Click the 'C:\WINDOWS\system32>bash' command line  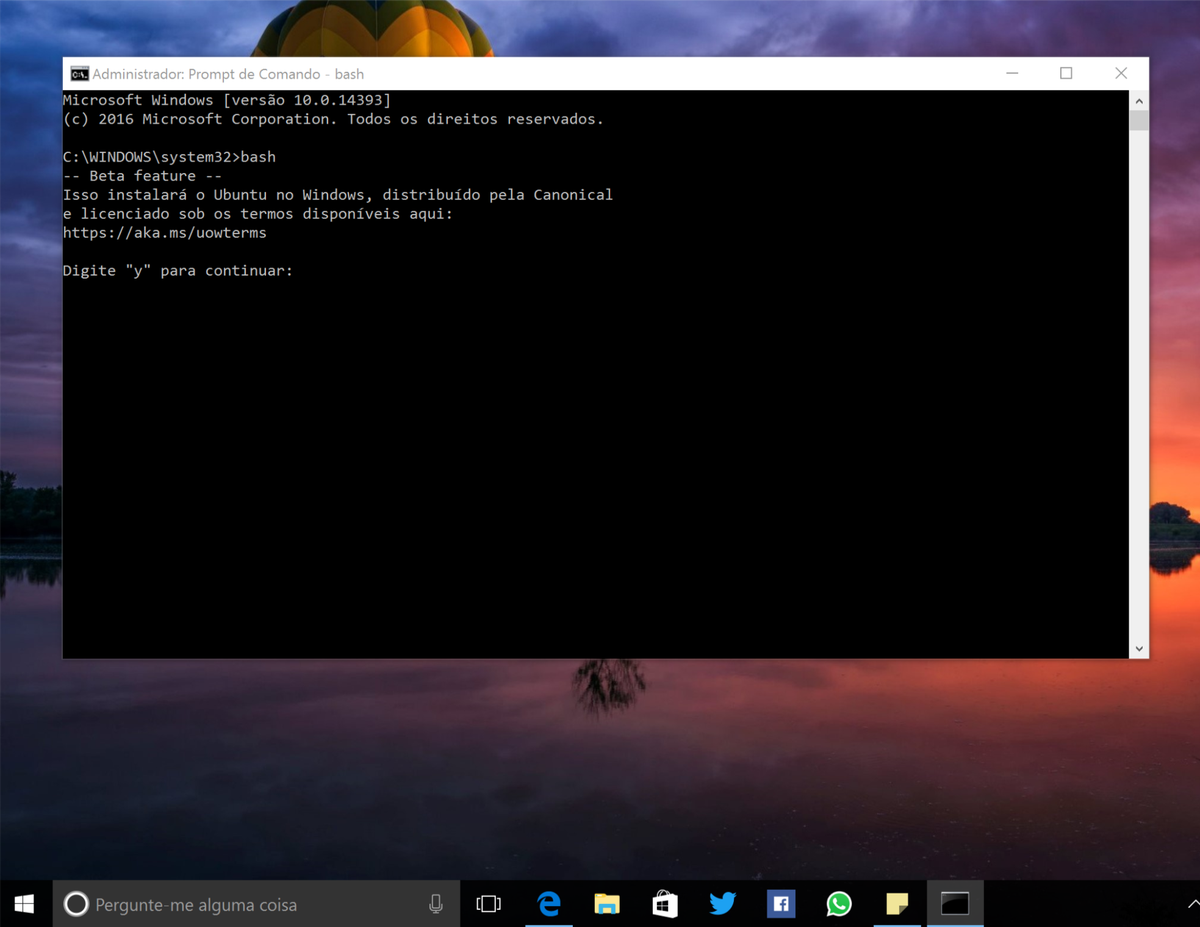(x=169, y=157)
